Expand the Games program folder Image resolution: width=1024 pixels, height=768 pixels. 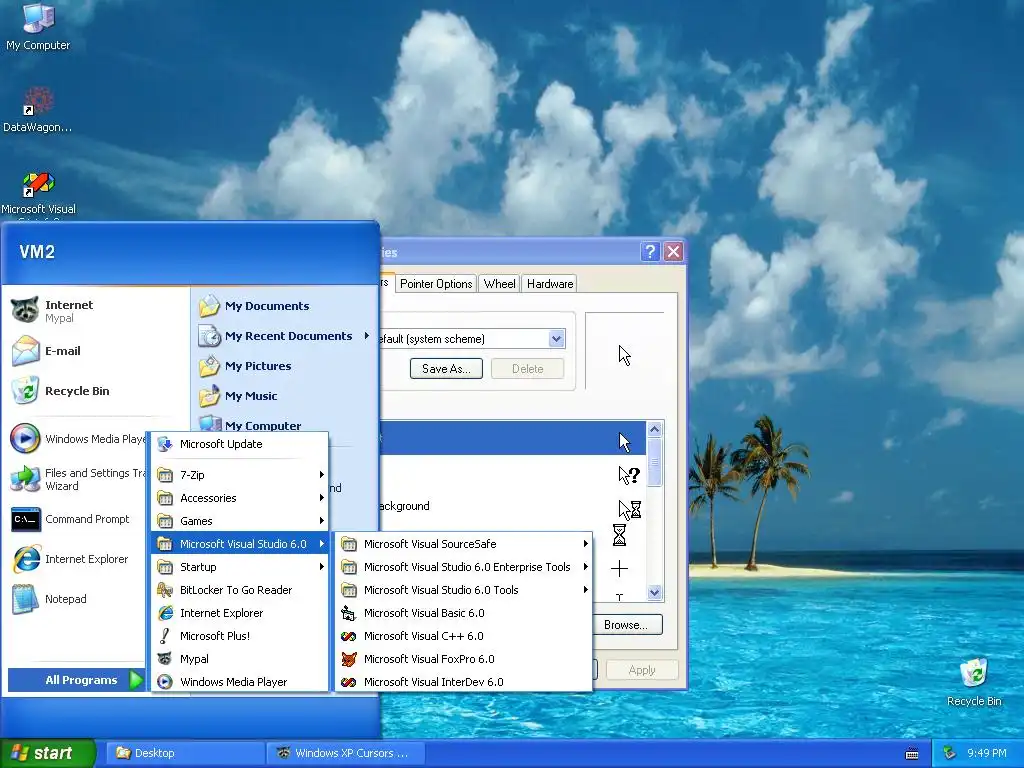click(x=240, y=520)
